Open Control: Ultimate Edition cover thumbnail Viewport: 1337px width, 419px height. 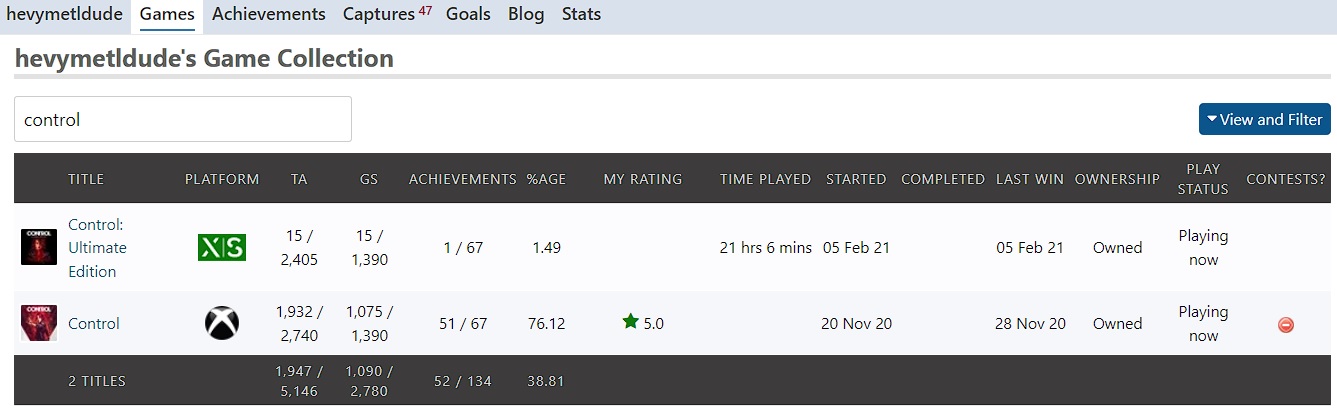pos(39,247)
